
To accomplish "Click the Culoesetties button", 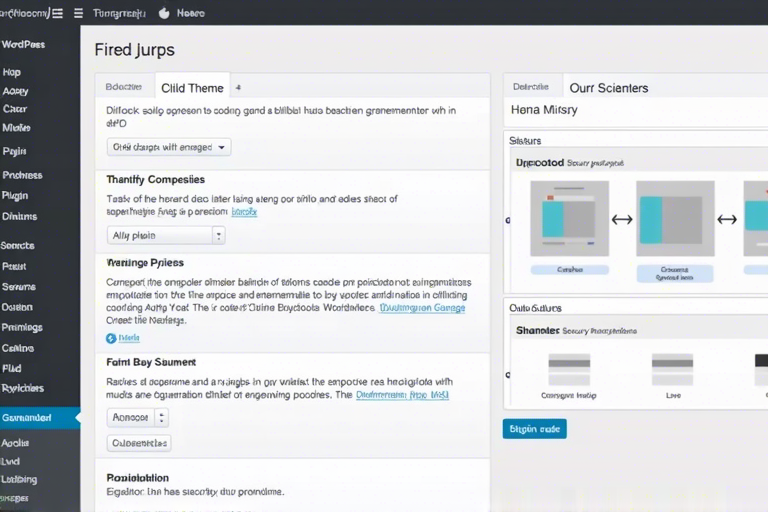I will coord(139,443).
